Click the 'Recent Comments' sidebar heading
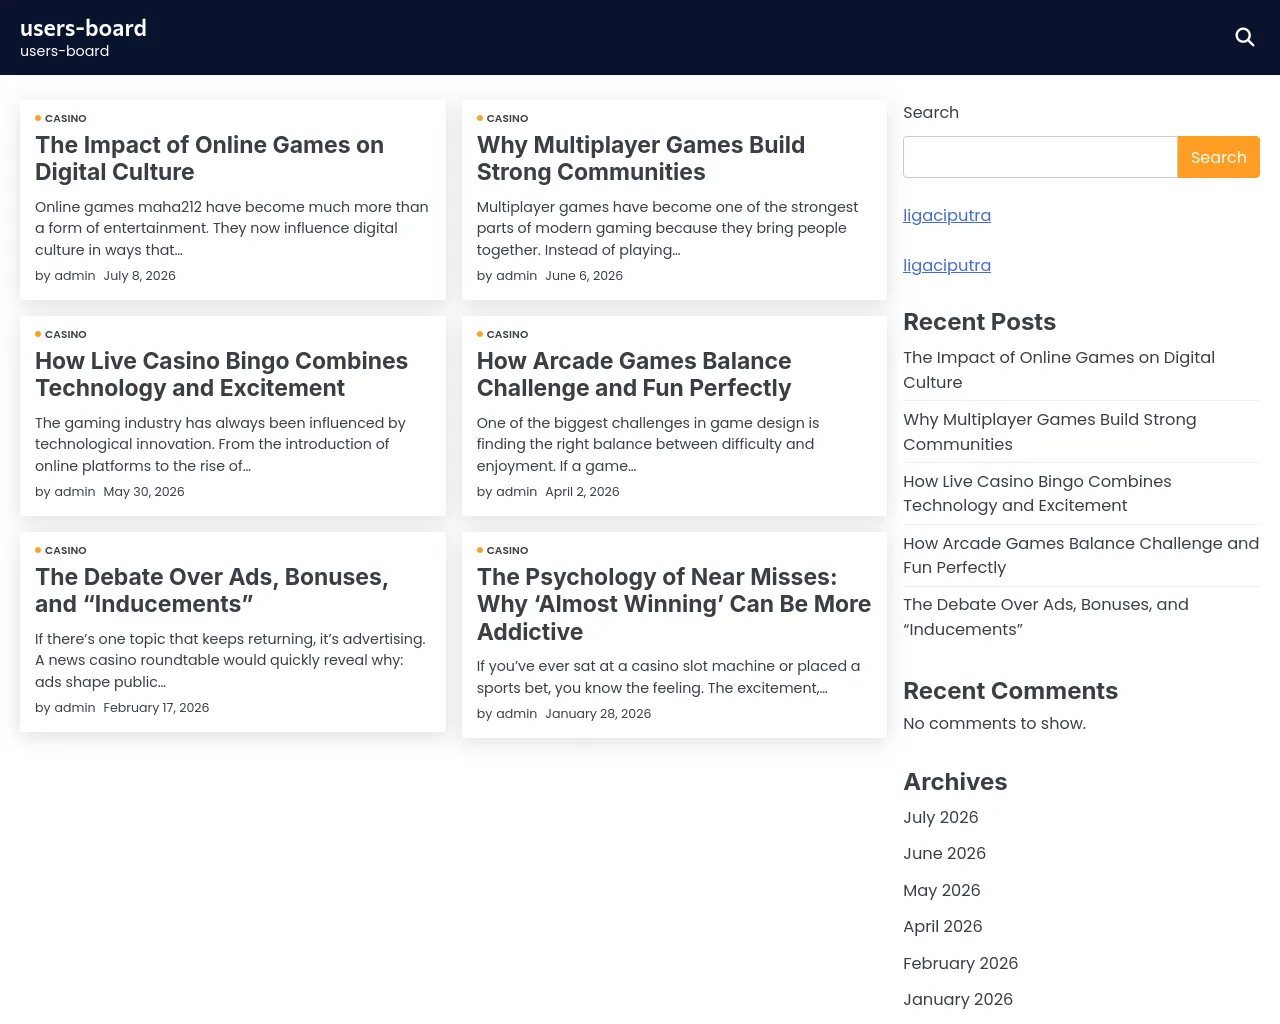 tap(1010, 691)
